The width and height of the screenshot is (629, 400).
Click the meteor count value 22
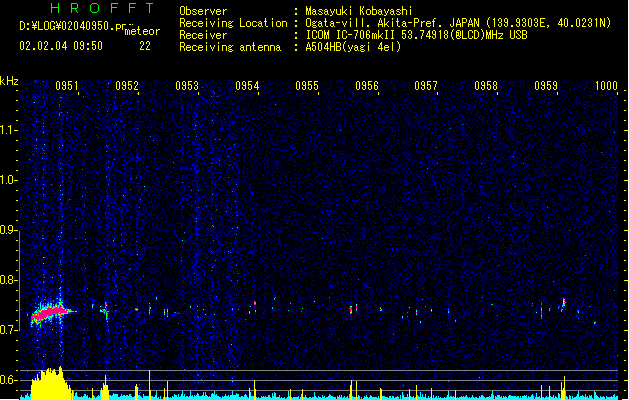pyautogui.click(x=145, y=46)
